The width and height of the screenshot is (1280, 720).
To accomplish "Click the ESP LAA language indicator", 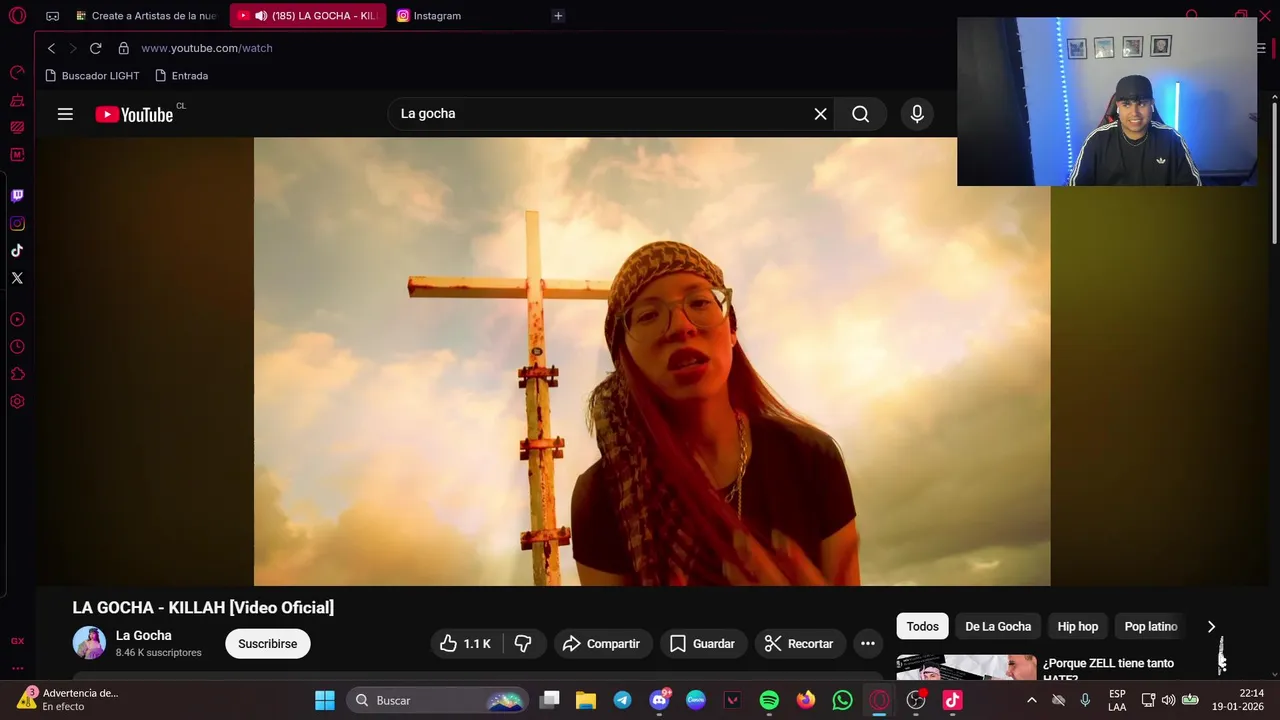I will 1117,700.
